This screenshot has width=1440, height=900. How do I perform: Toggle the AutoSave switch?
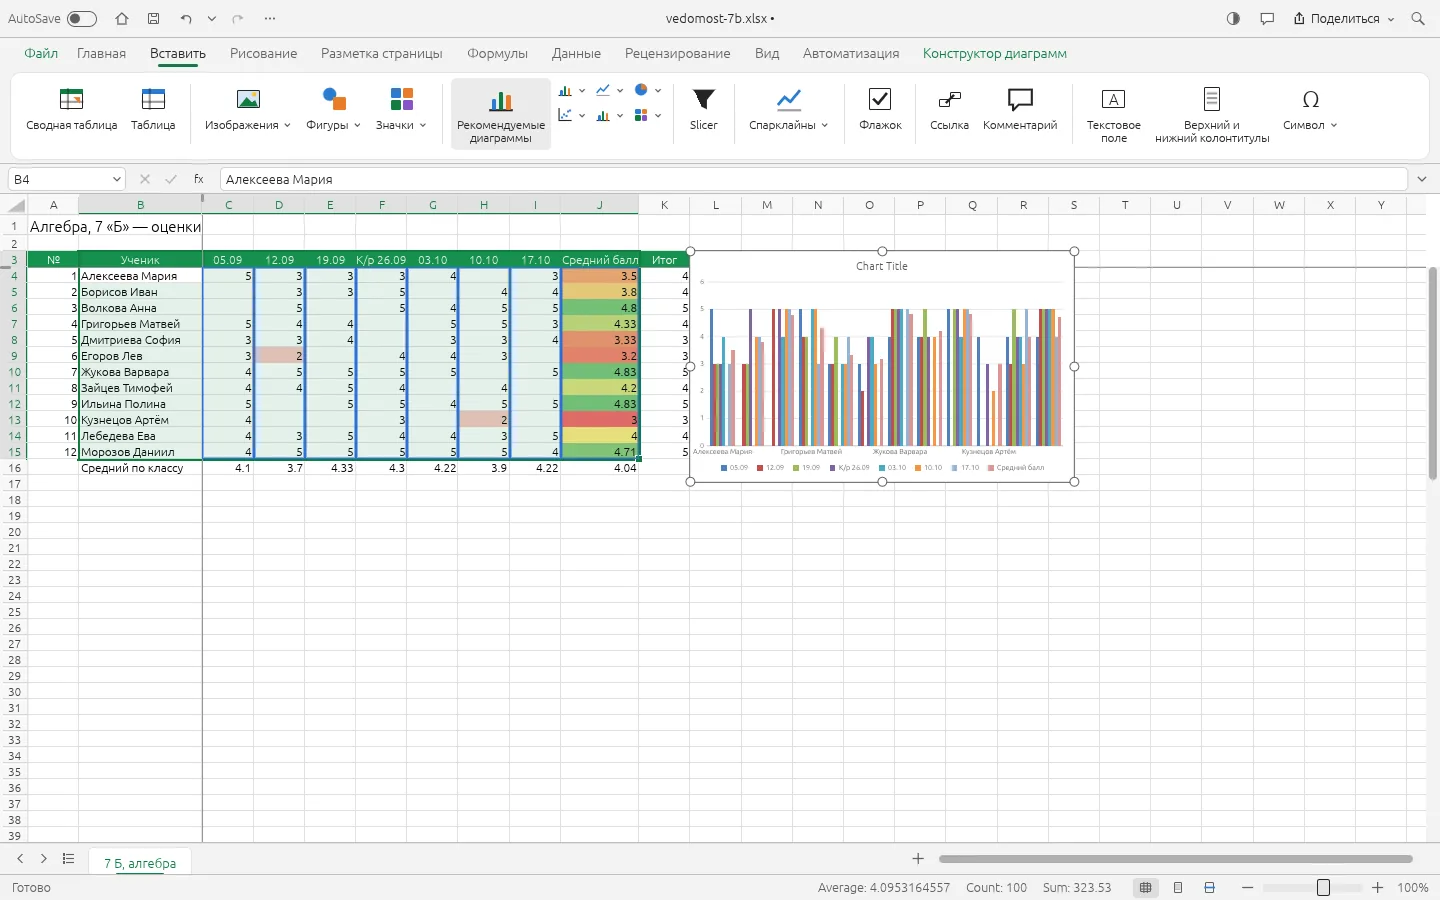(82, 19)
